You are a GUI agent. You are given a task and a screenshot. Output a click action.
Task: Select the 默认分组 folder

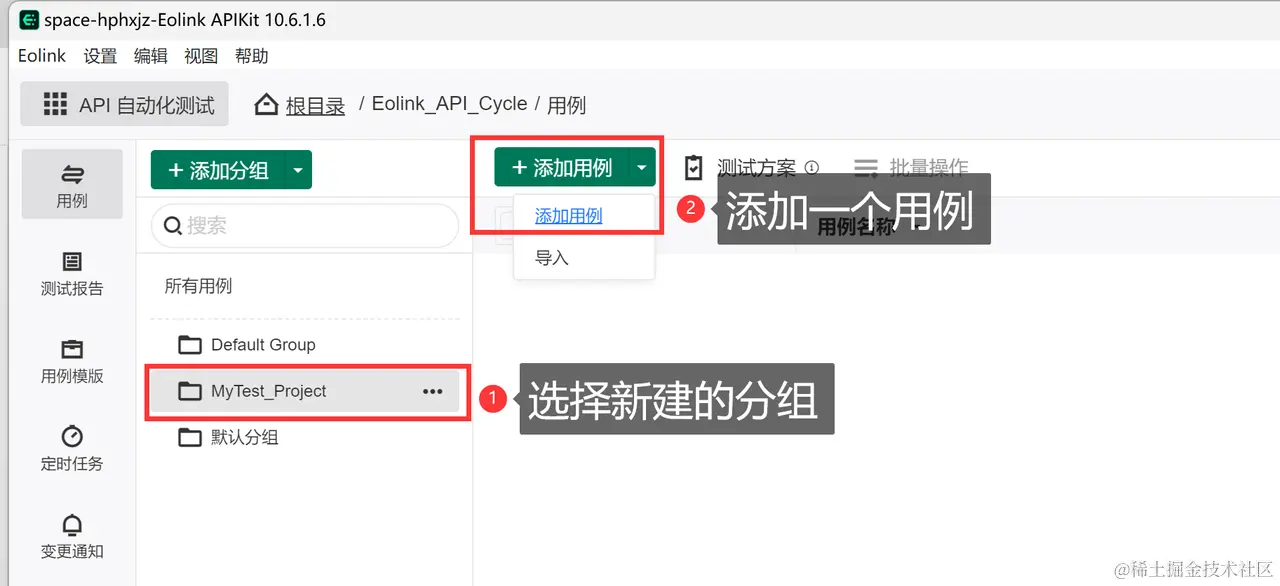[x=304, y=437]
